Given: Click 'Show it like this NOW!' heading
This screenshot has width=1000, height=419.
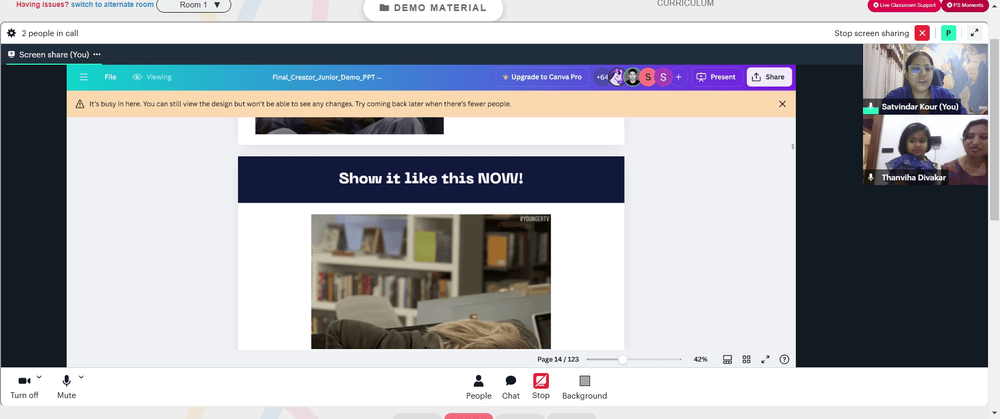Looking at the screenshot, I should (x=431, y=178).
